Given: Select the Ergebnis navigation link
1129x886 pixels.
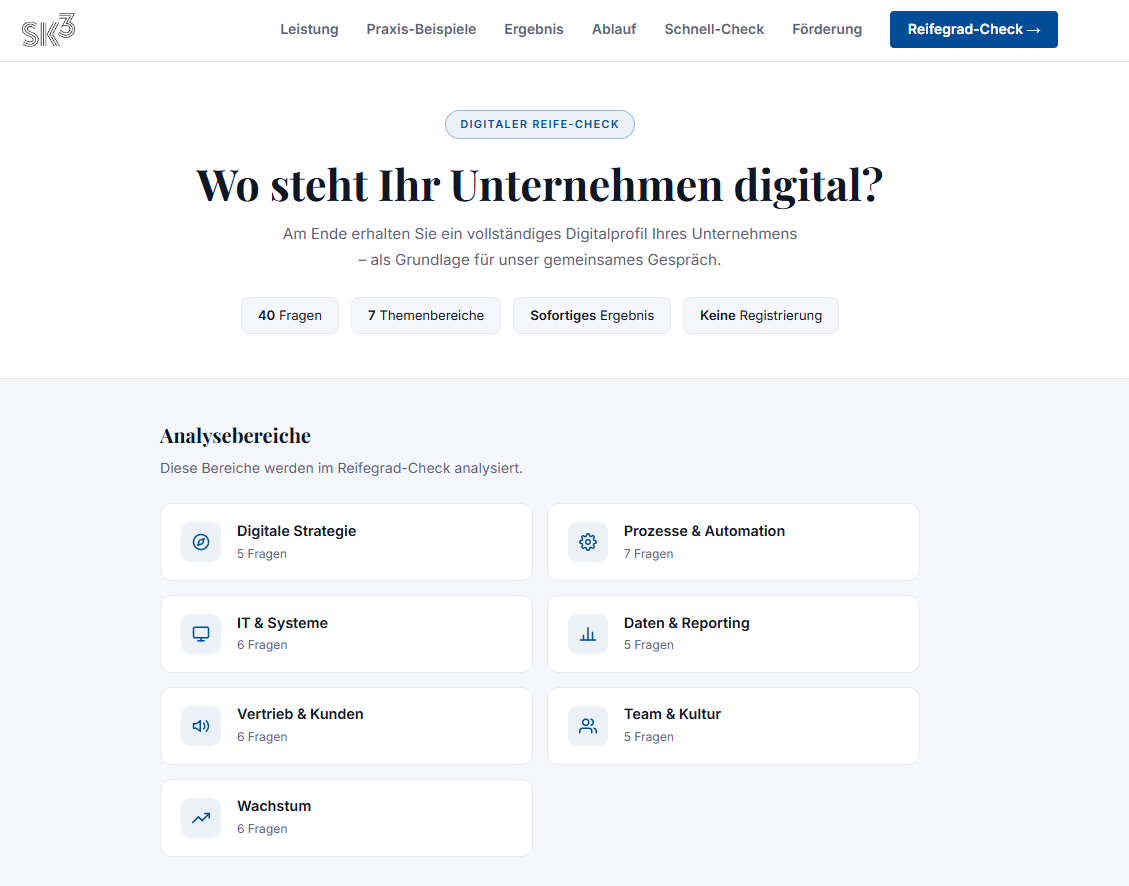Looking at the screenshot, I should (x=534, y=30).
